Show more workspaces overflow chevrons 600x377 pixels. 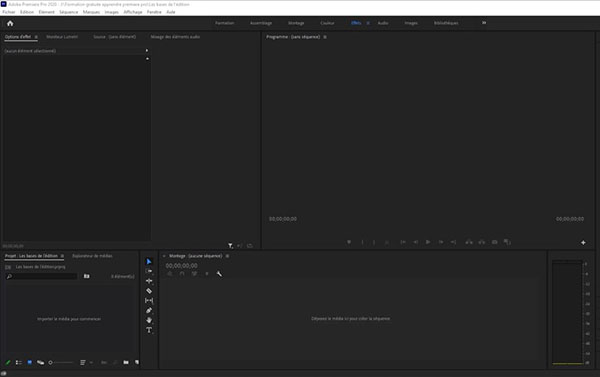pos(484,23)
